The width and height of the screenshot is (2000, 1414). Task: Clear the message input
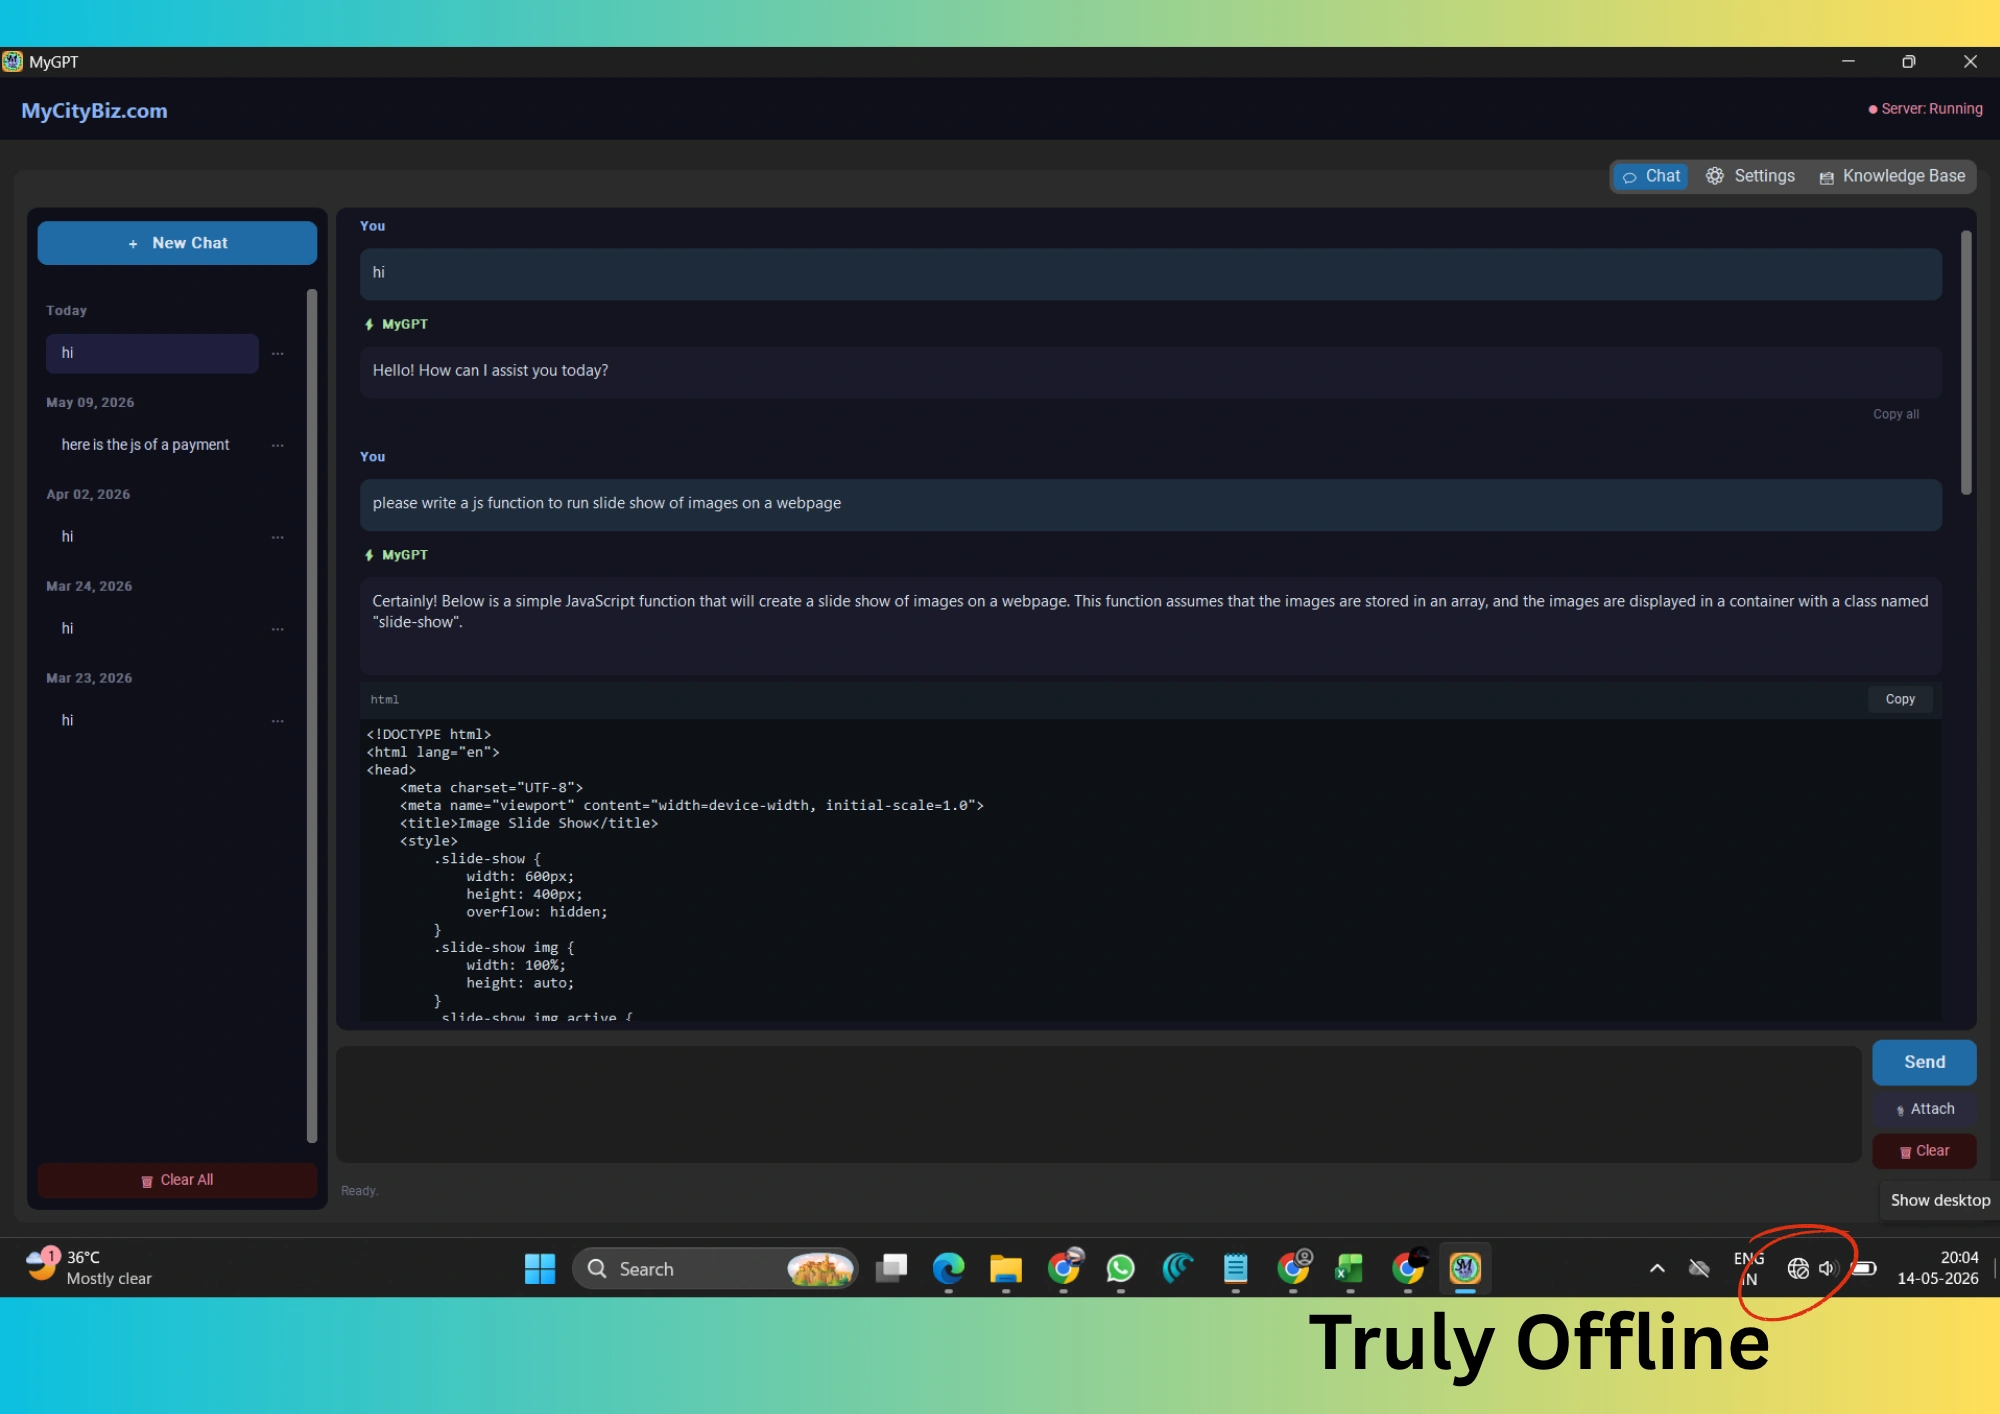1924,1151
